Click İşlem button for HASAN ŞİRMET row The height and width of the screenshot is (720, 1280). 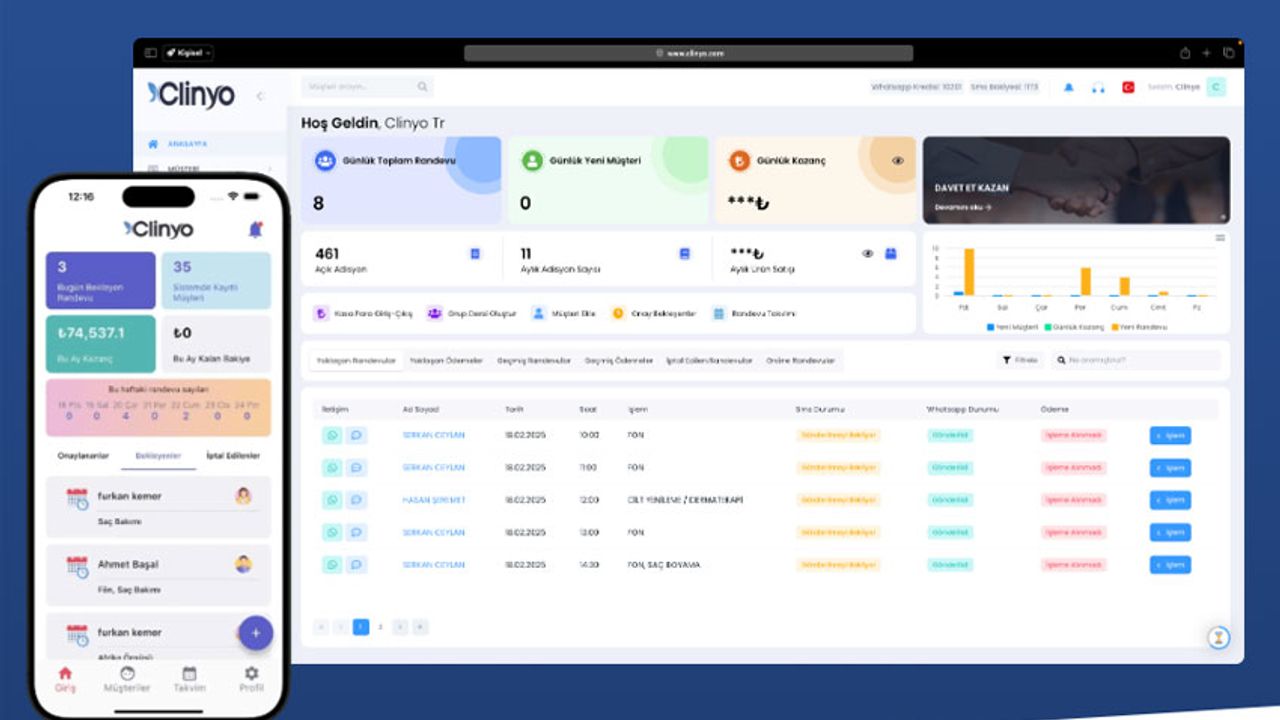click(1170, 500)
